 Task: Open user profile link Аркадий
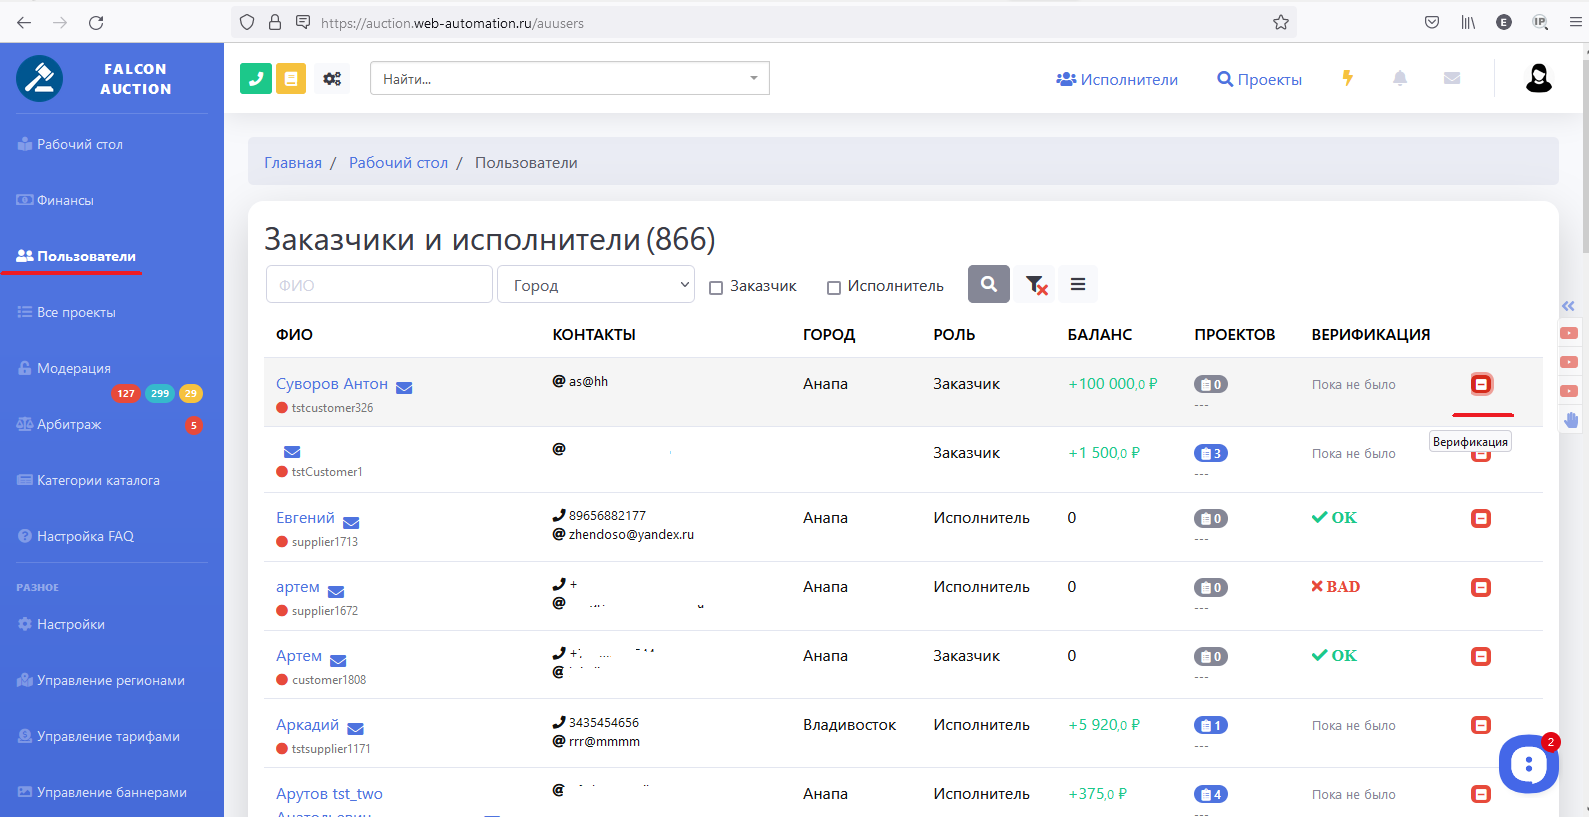click(307, 724)
